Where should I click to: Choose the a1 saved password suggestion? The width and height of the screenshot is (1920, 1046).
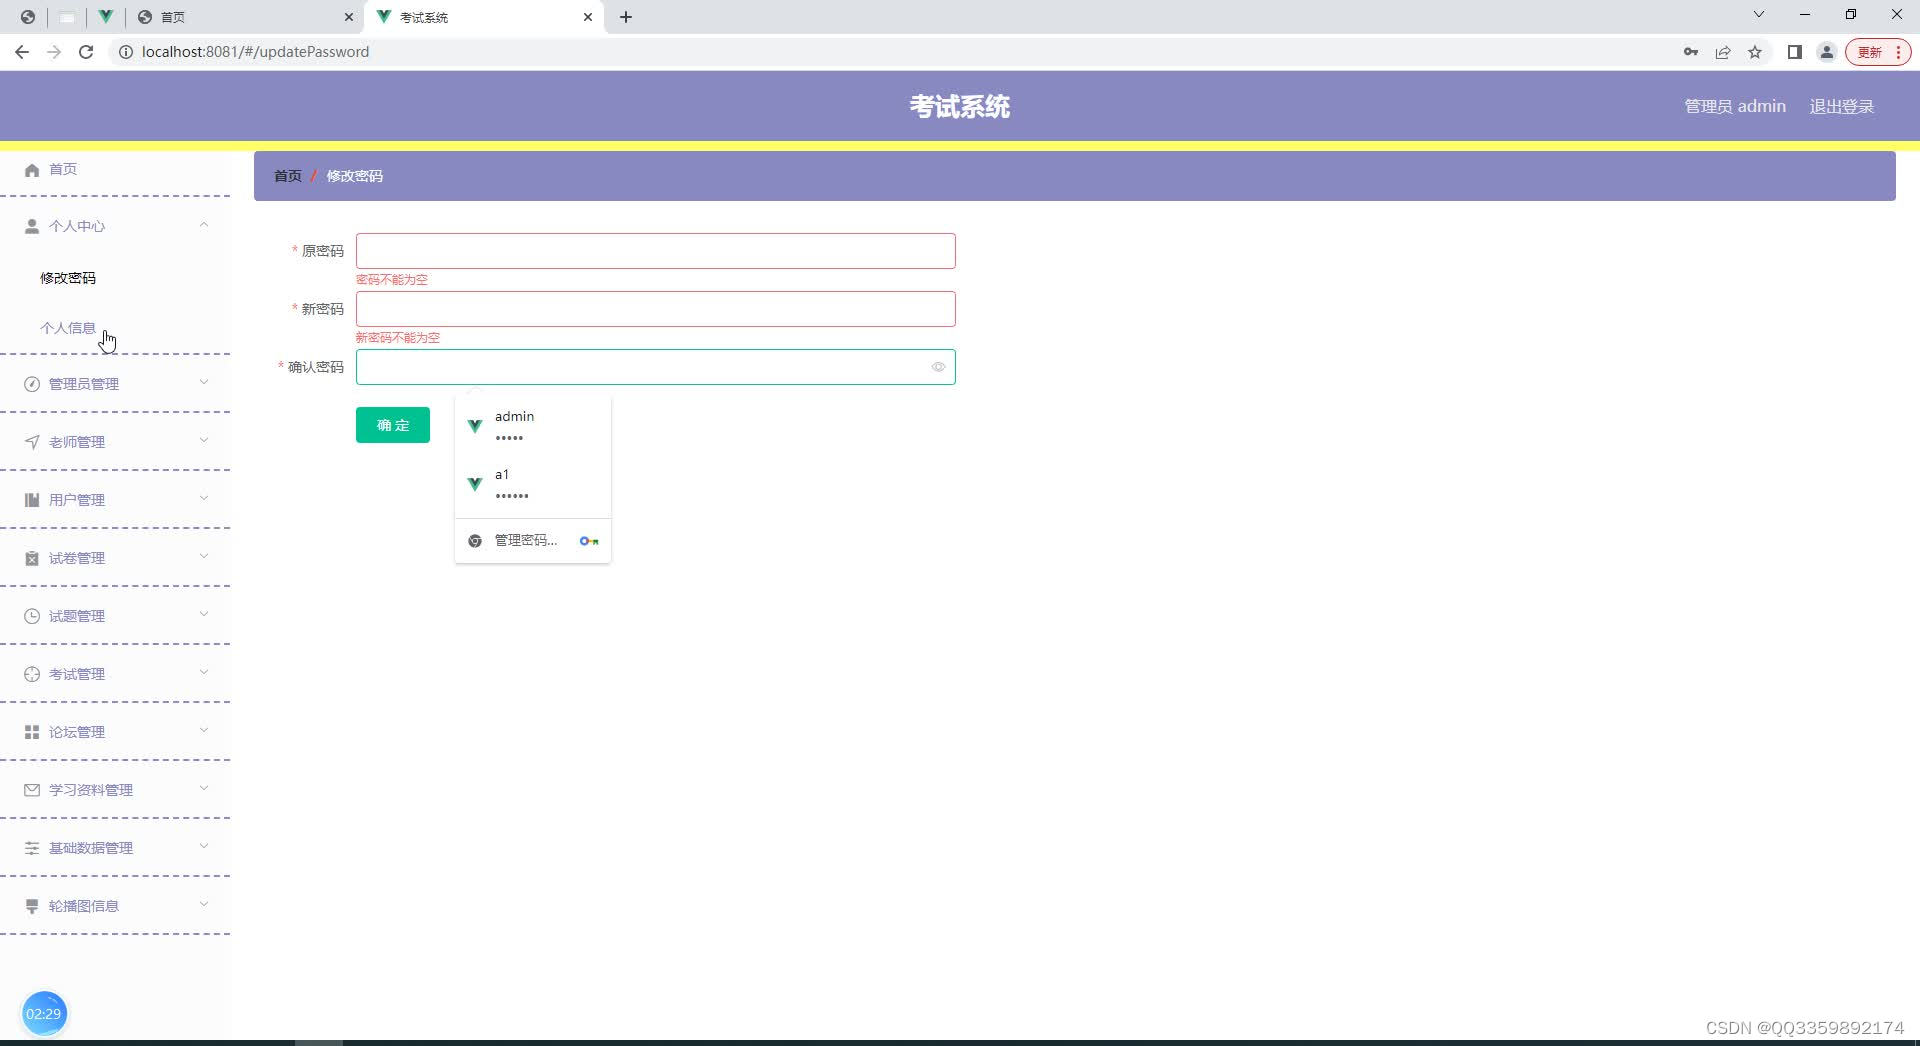pyautogui.click(x=532, y=484)
